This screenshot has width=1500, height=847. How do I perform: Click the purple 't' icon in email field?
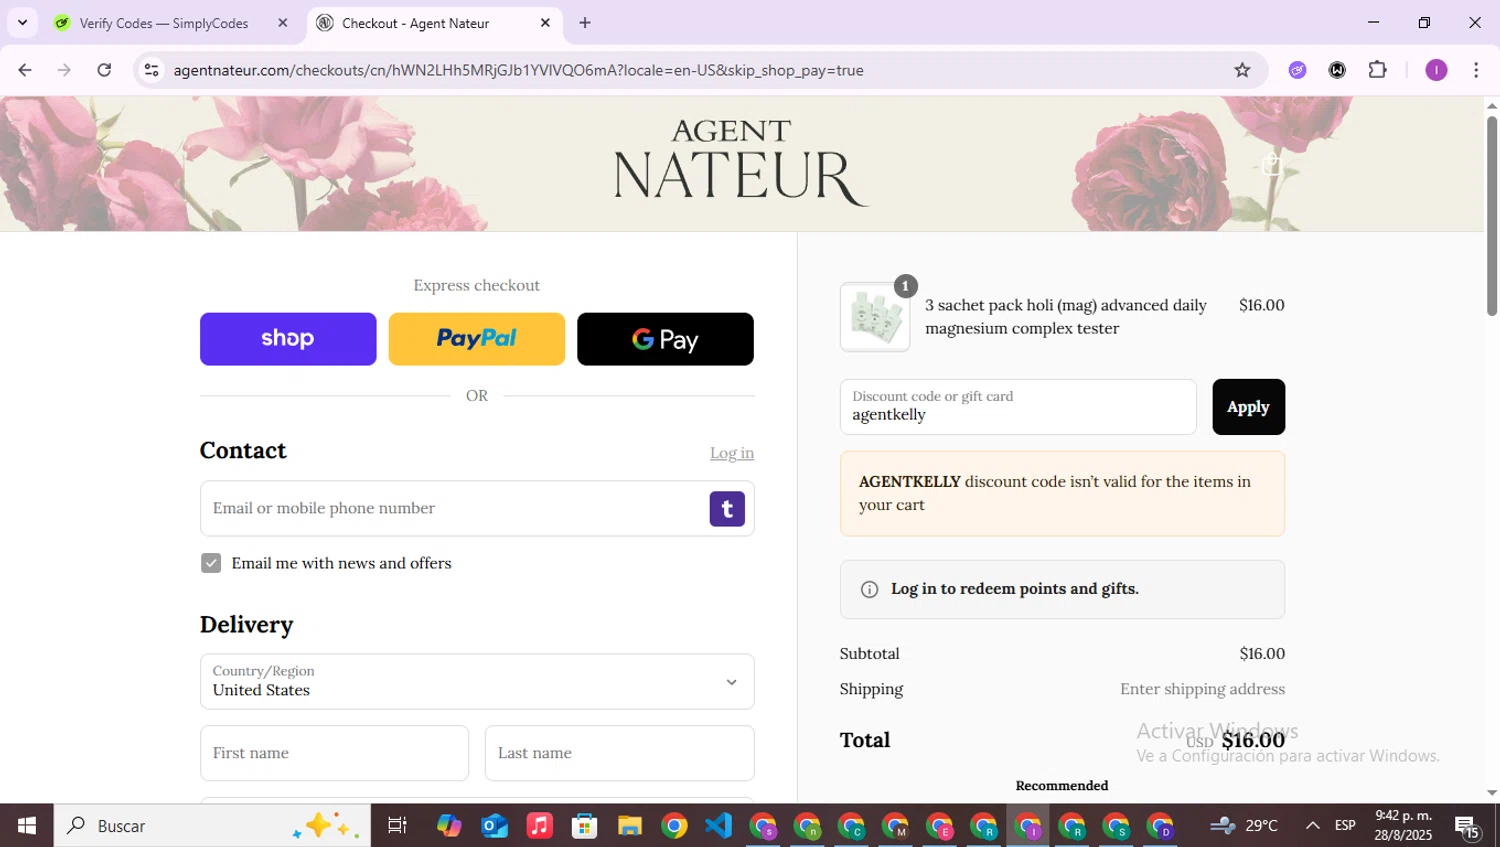[727, 509]
